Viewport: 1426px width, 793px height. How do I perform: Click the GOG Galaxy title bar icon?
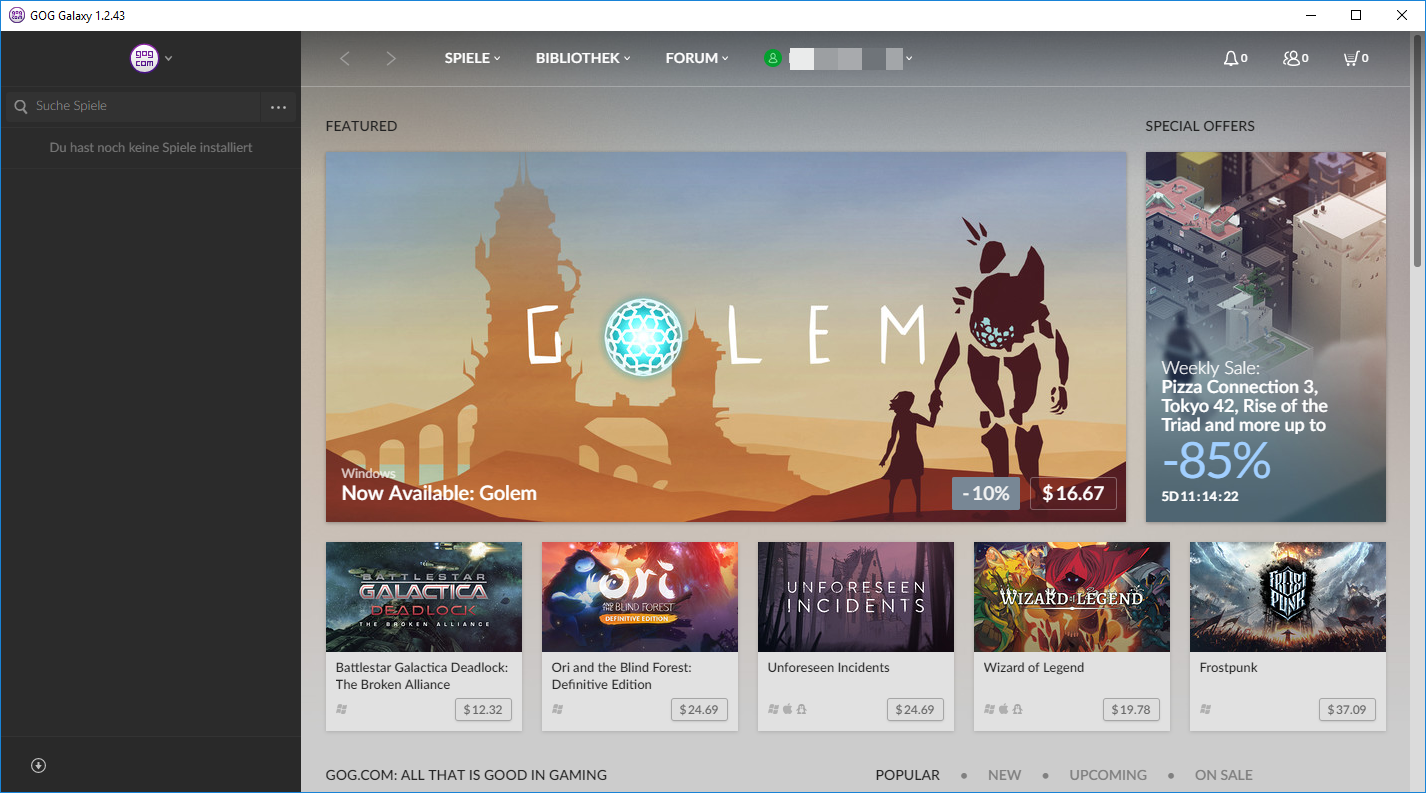coord(17,15)
